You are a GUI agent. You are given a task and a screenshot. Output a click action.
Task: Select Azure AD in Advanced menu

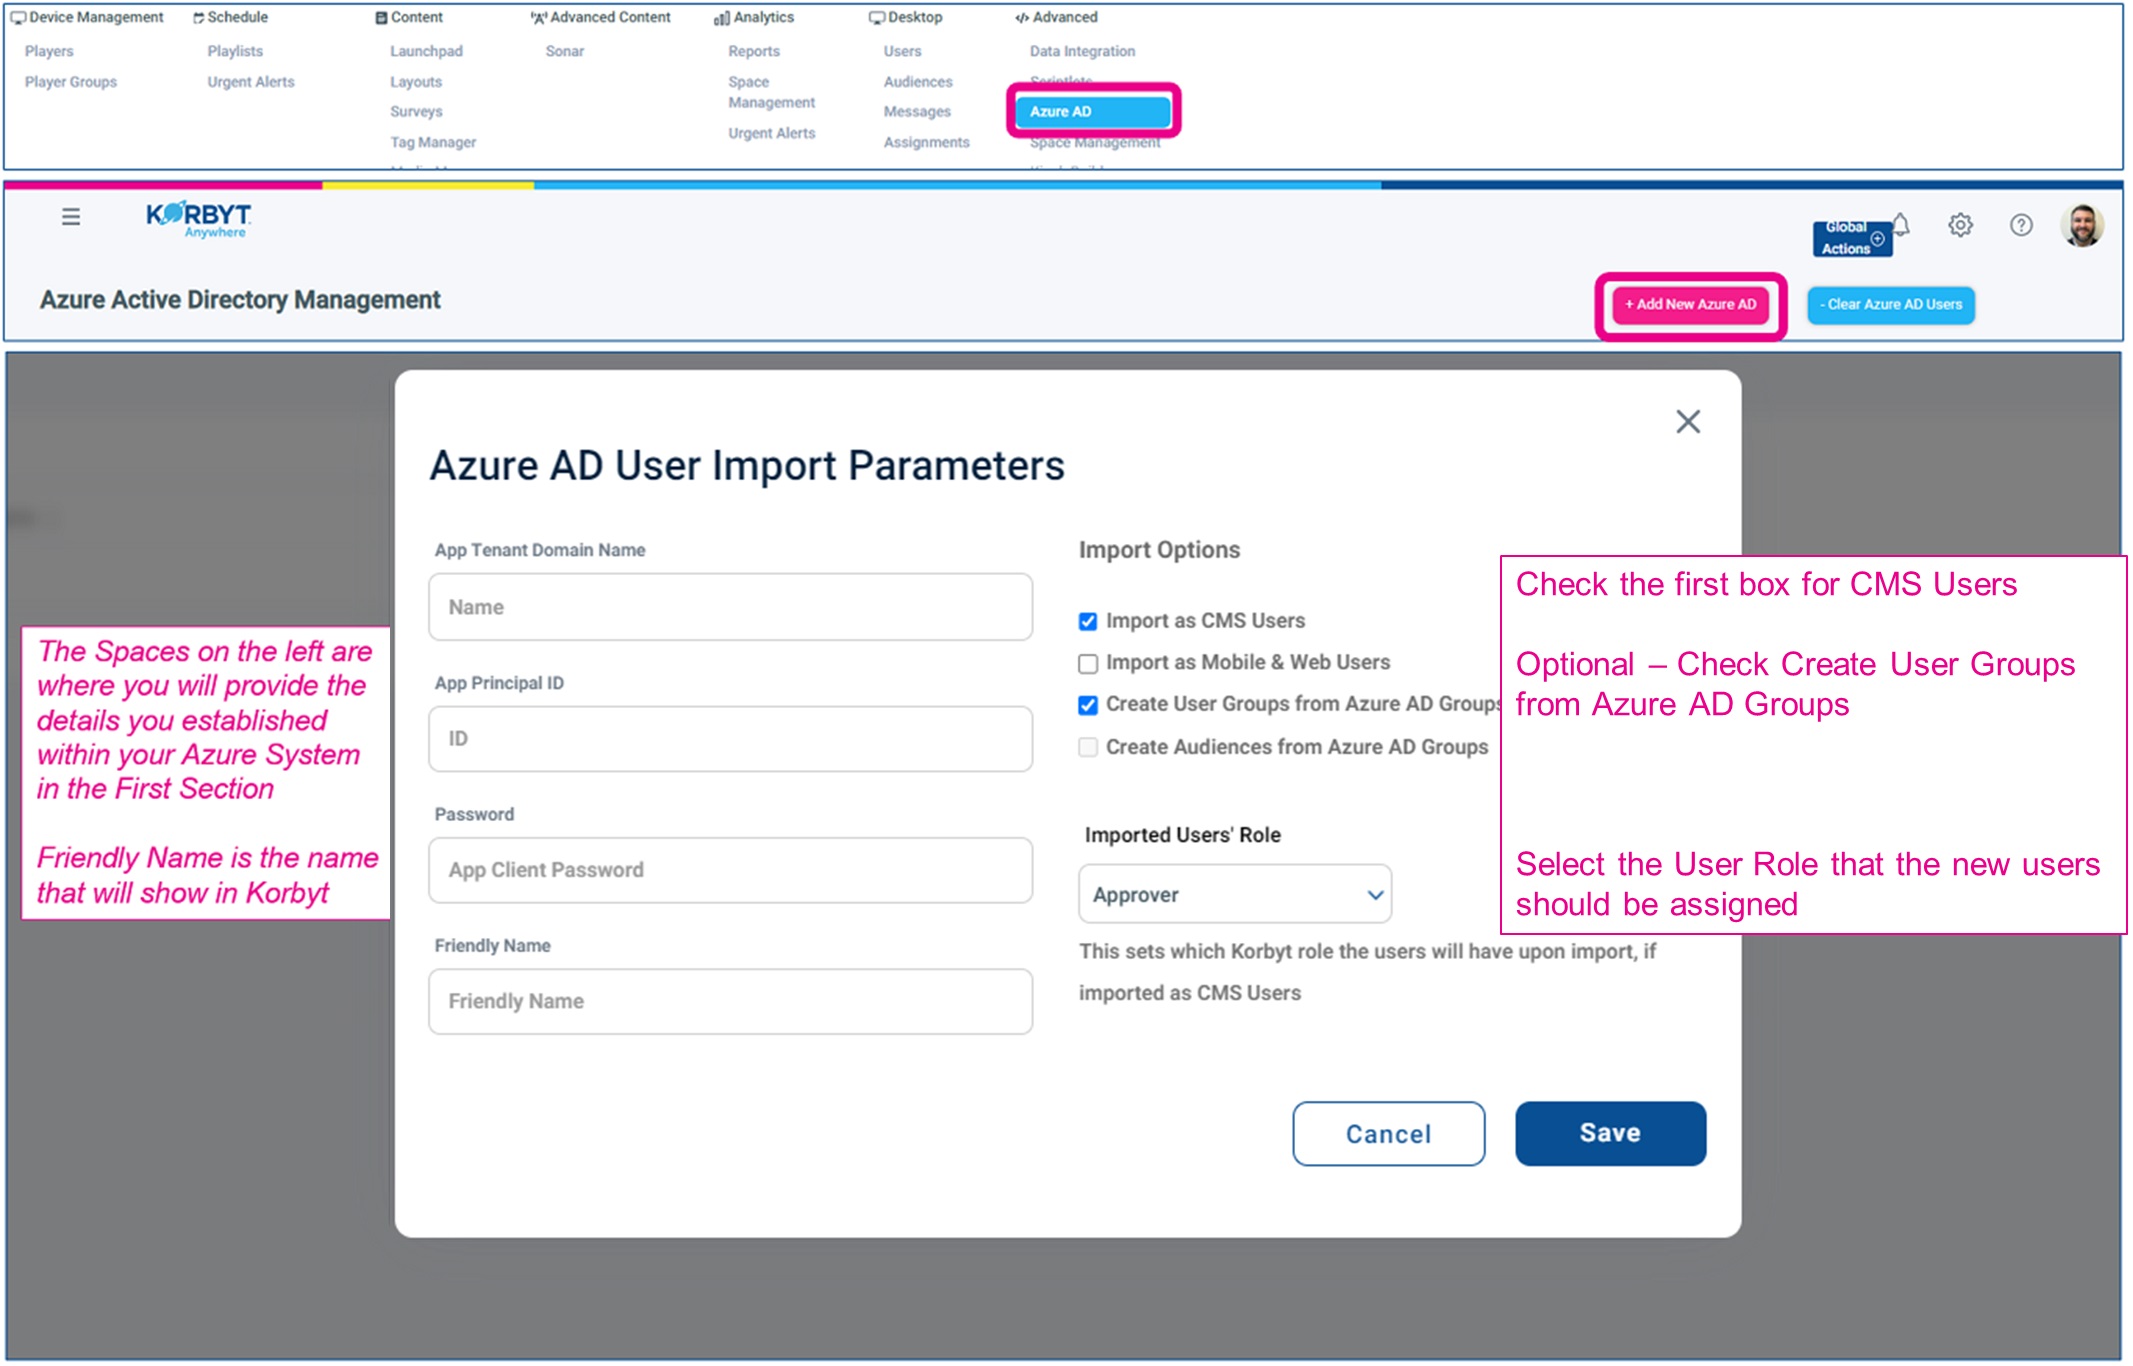tap(1092, 111)
